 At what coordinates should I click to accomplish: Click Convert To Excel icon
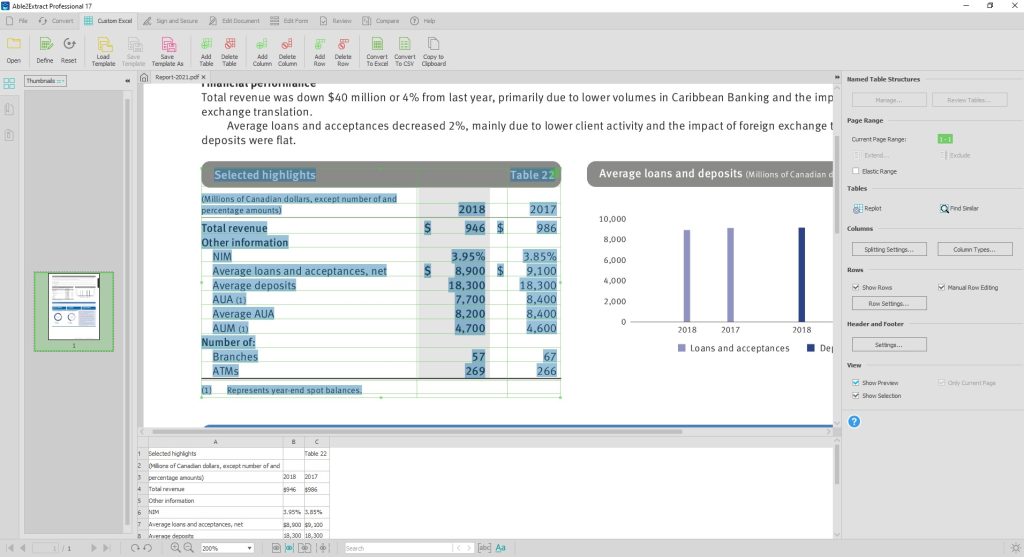click(x=377, y=45)
